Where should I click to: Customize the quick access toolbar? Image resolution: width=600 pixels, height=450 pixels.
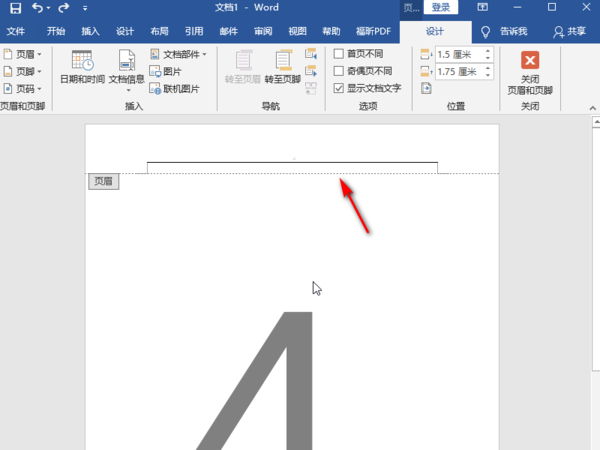[85, 8]
